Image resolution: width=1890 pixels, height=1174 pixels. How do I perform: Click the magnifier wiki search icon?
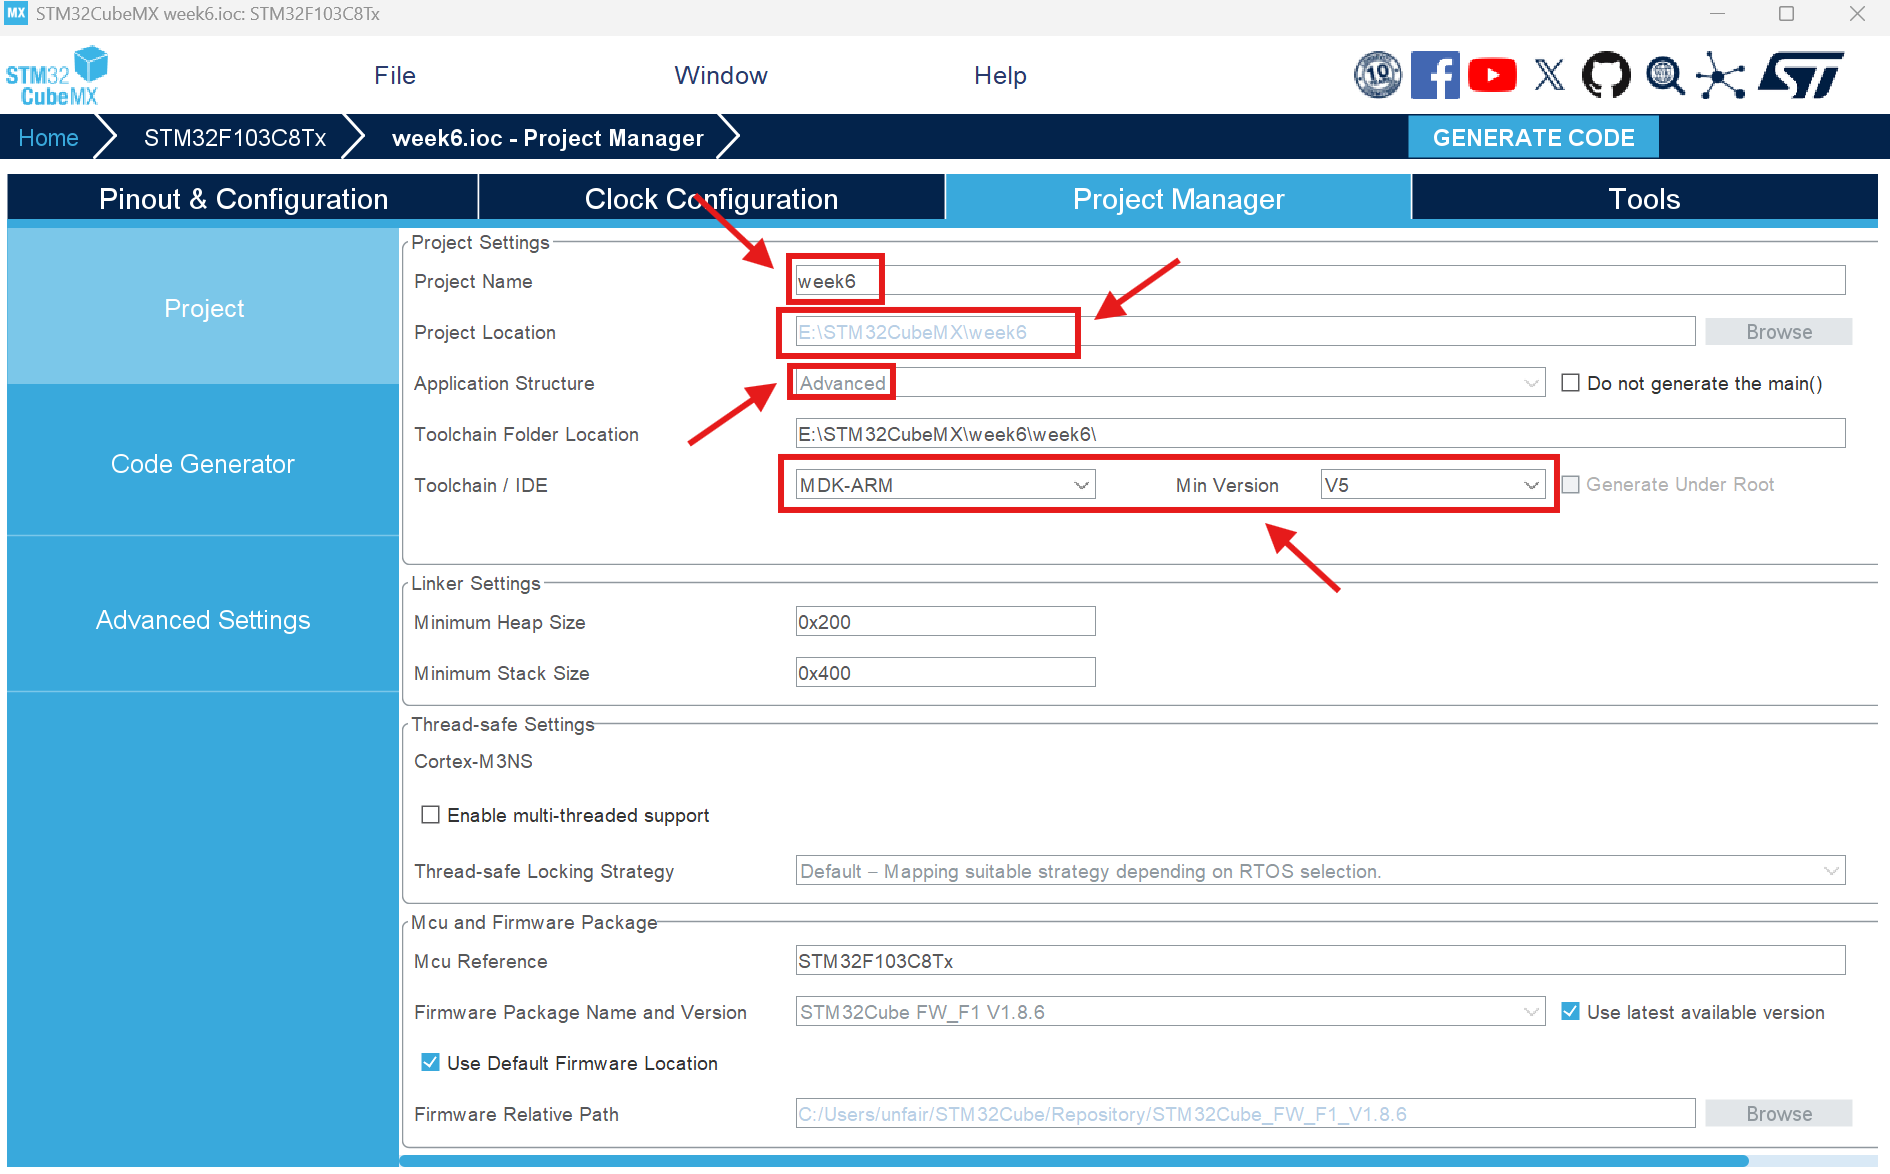(x=1665, y=75)
